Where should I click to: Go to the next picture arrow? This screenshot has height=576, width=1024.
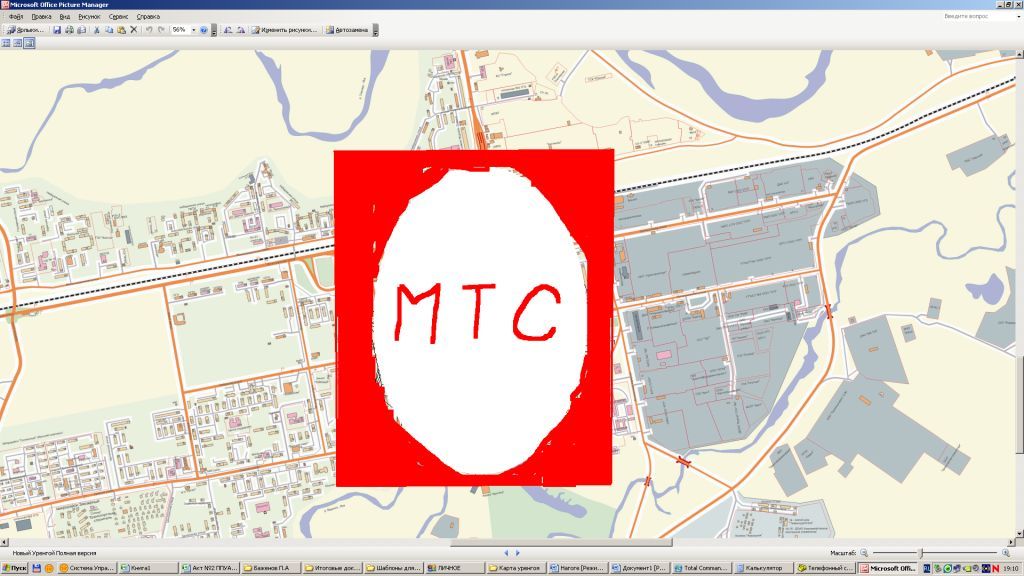[x=518, y=553]
